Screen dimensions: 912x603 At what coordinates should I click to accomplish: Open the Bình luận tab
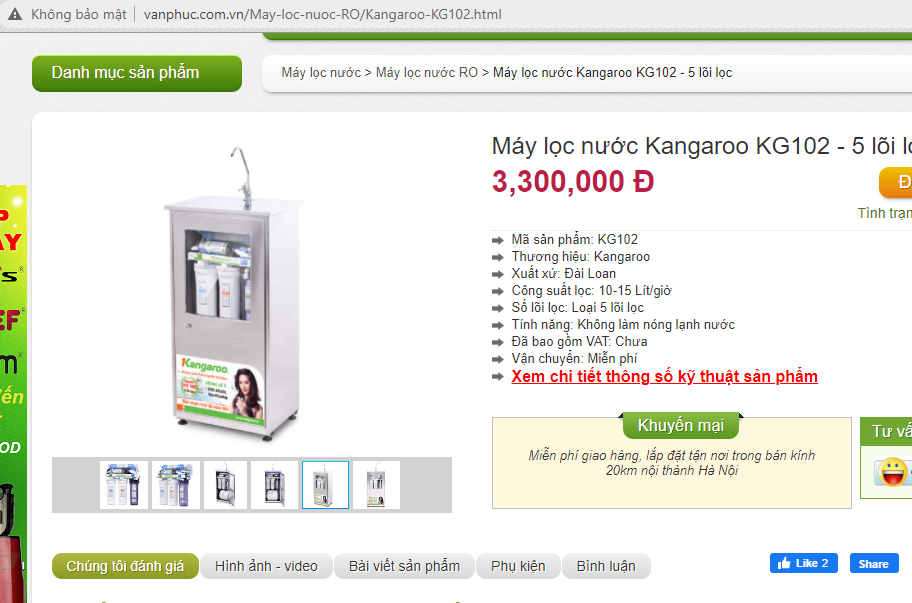point(606,566)
